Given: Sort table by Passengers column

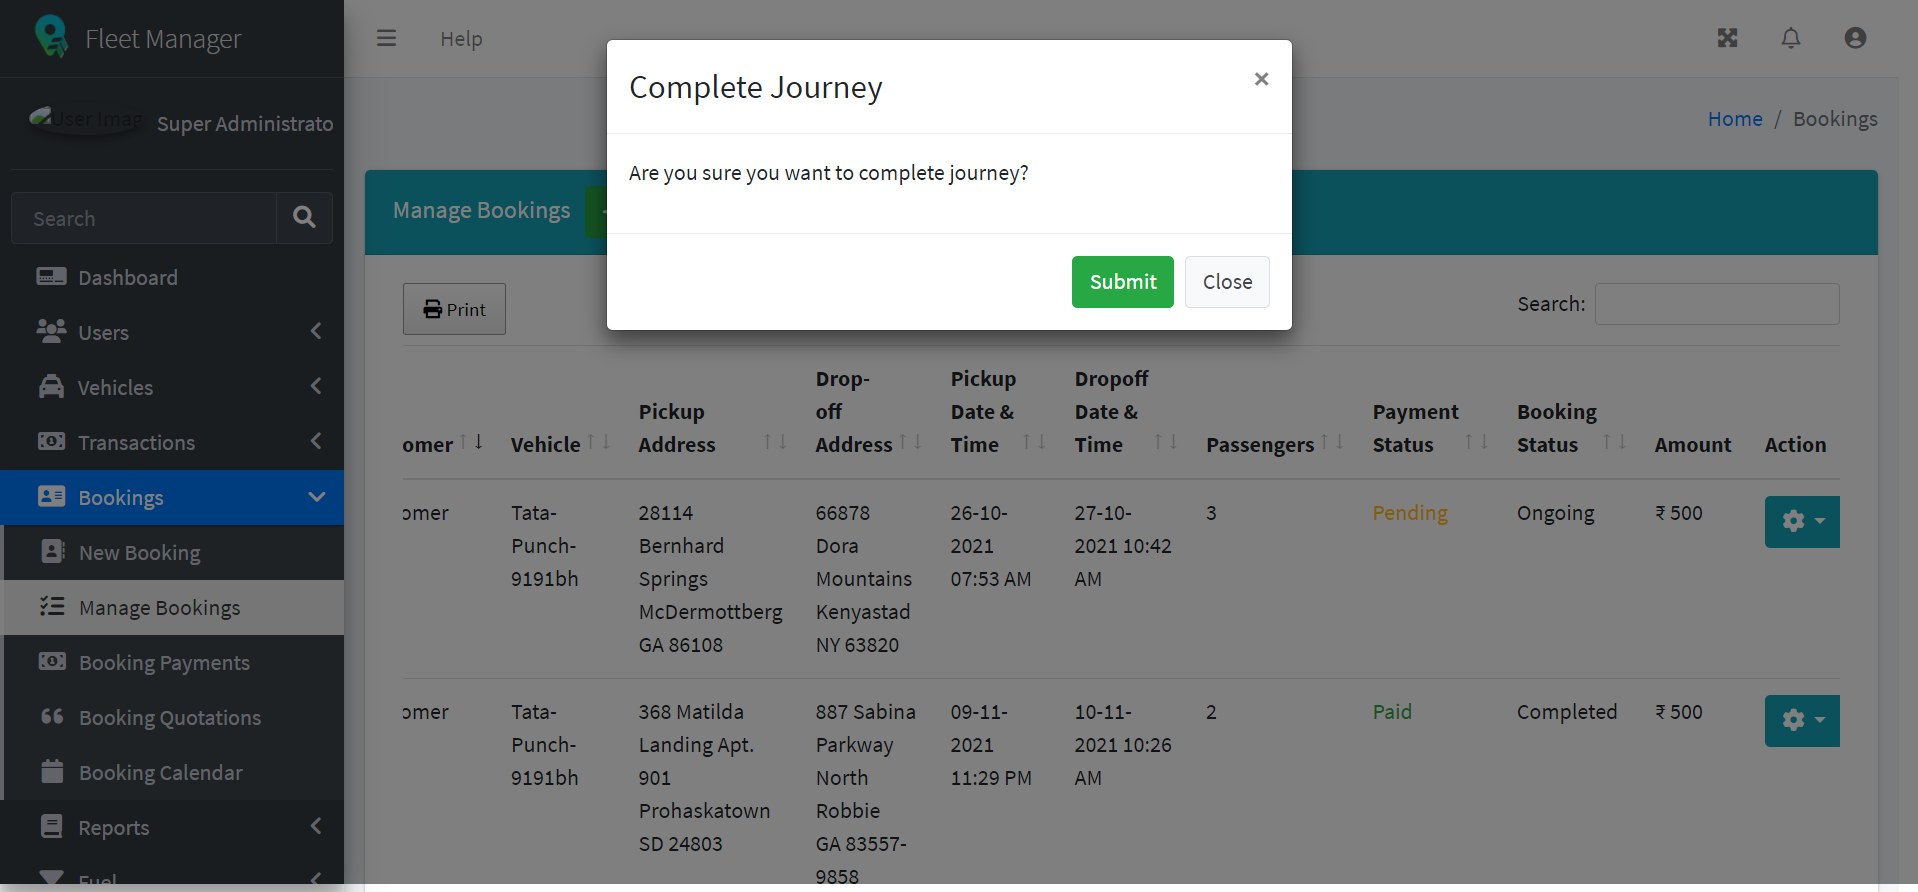Looking at the screenshot, I should (1260, 445).
